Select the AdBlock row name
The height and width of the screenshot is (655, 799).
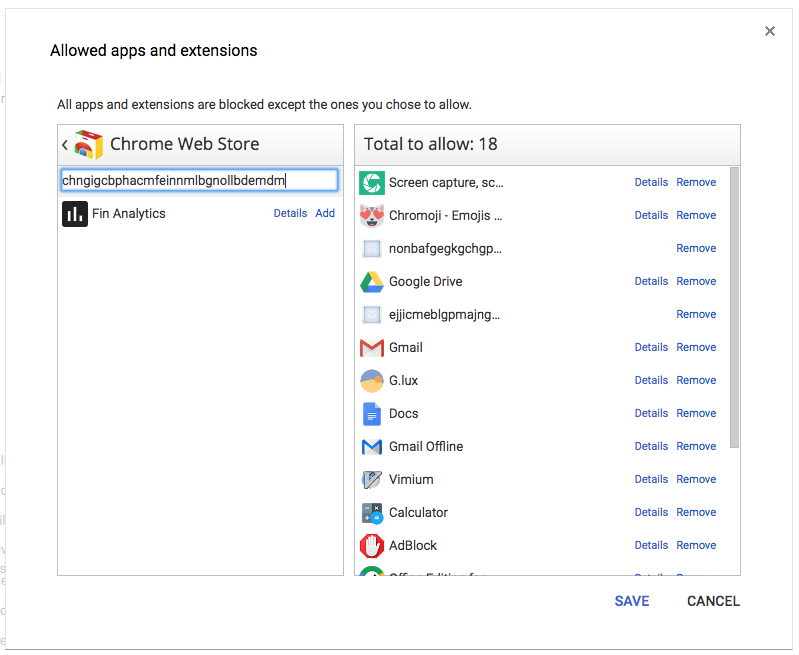(413, 546)
